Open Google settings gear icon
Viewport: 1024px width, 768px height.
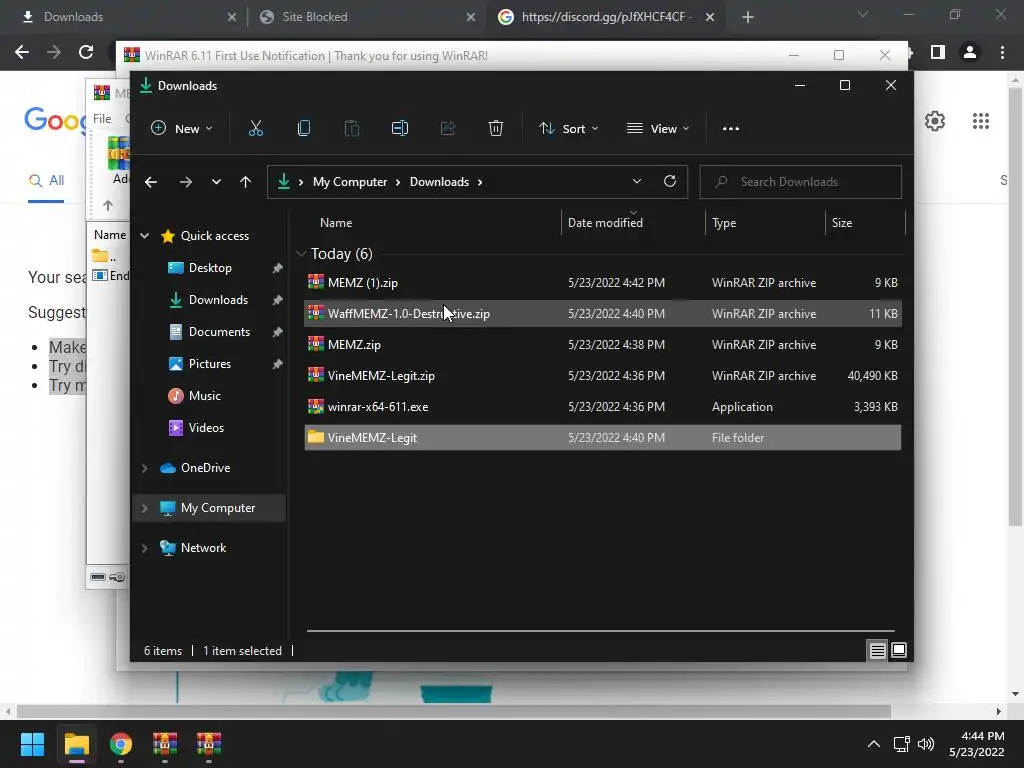pyautogui.click(x=935, y=121)
